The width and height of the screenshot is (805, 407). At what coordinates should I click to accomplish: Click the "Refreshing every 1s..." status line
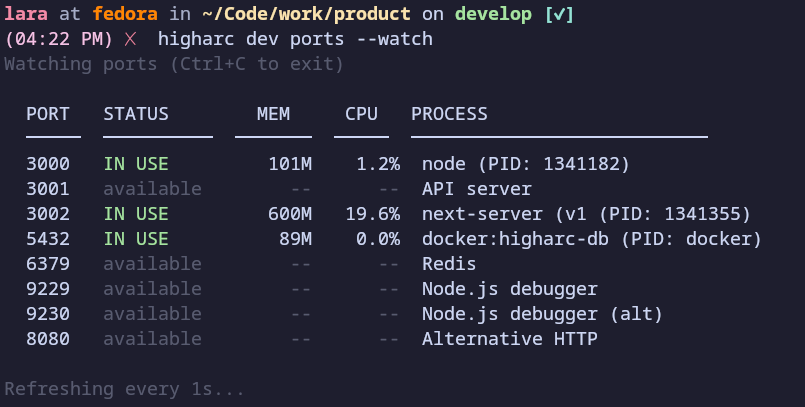tap(124, 389)
